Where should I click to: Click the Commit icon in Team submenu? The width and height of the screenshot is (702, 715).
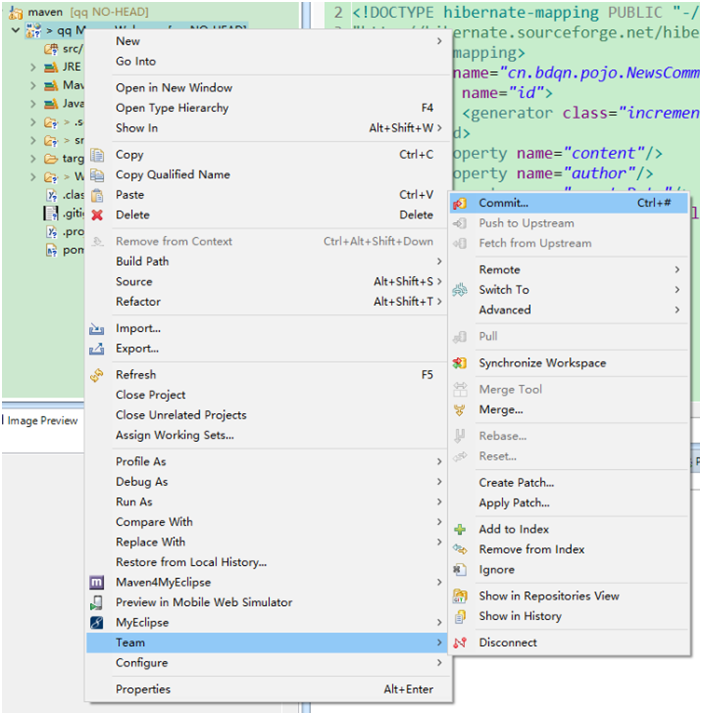460,203
